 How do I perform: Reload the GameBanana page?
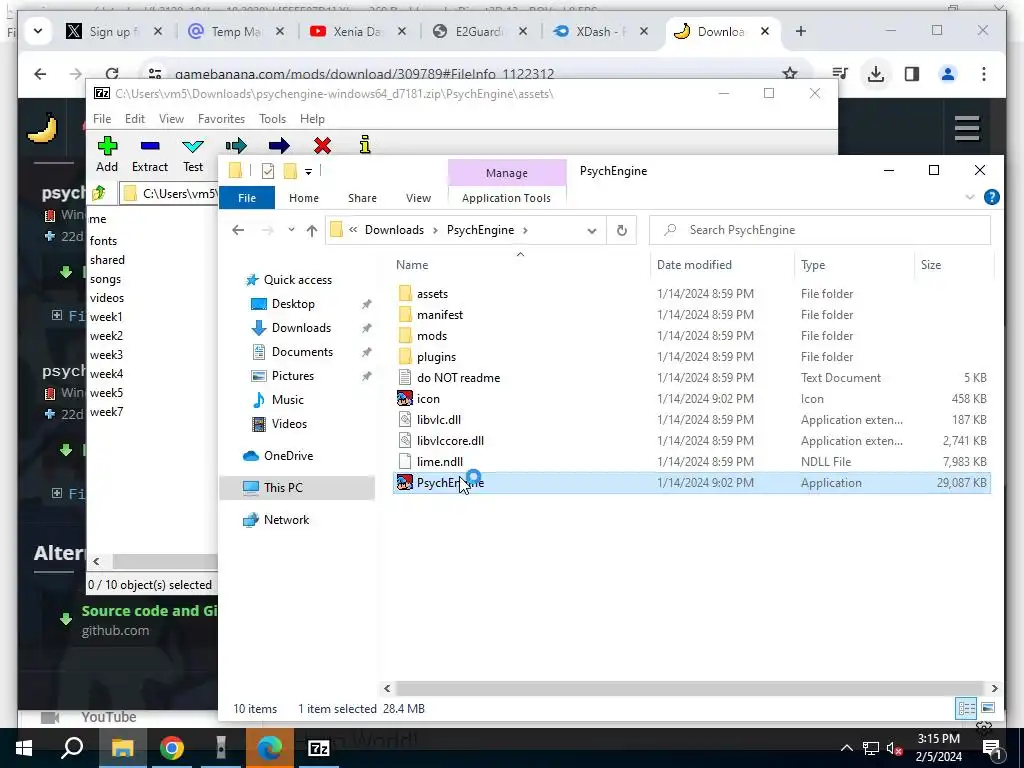point(112,74)
